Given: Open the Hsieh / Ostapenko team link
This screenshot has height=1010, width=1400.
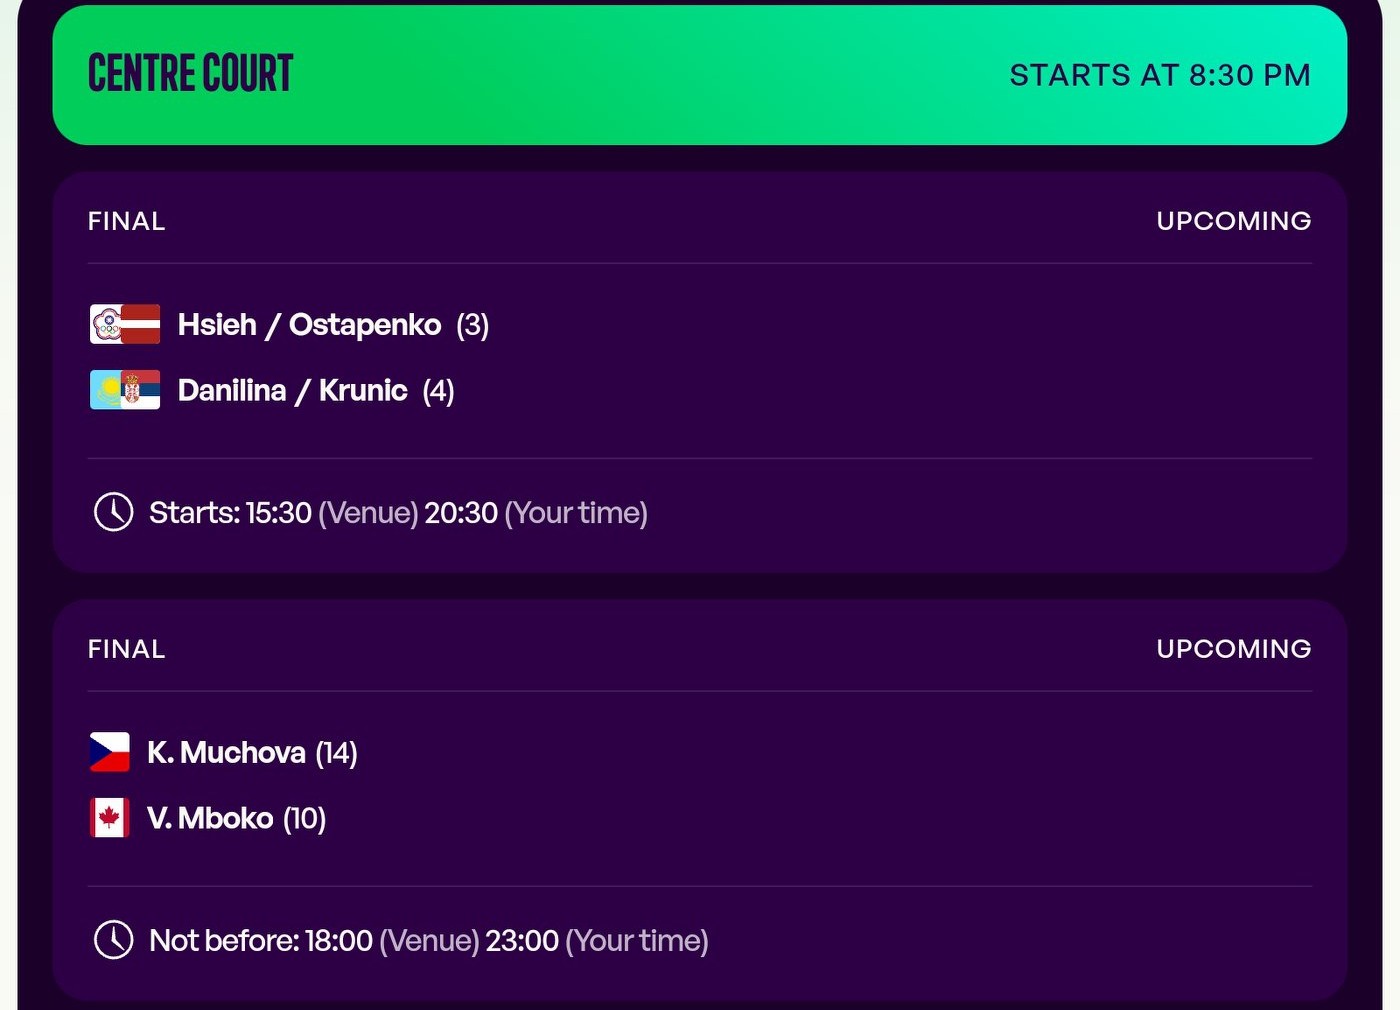Looking at the screenshot, I should 309,325.
